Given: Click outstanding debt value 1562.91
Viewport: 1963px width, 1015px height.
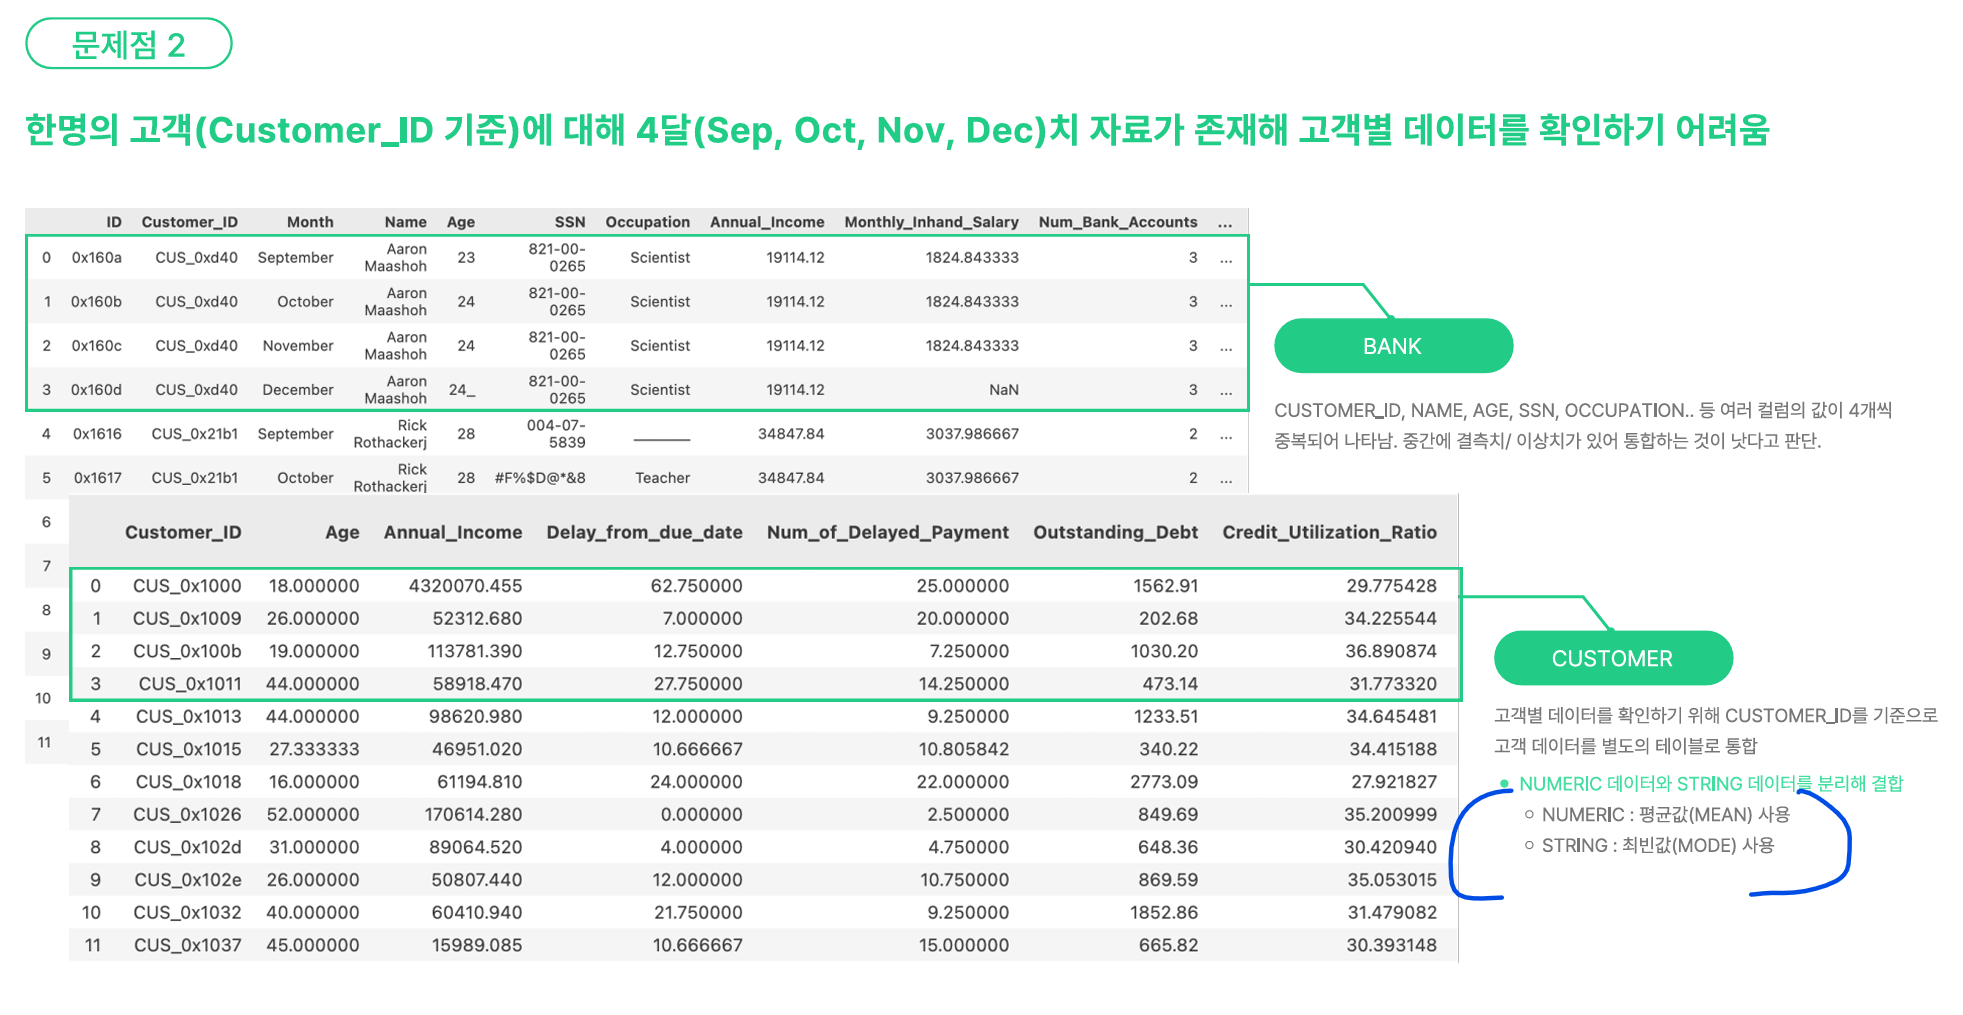Looking at the screenshot, I should pyautogui.click(x=1165, y=585).
